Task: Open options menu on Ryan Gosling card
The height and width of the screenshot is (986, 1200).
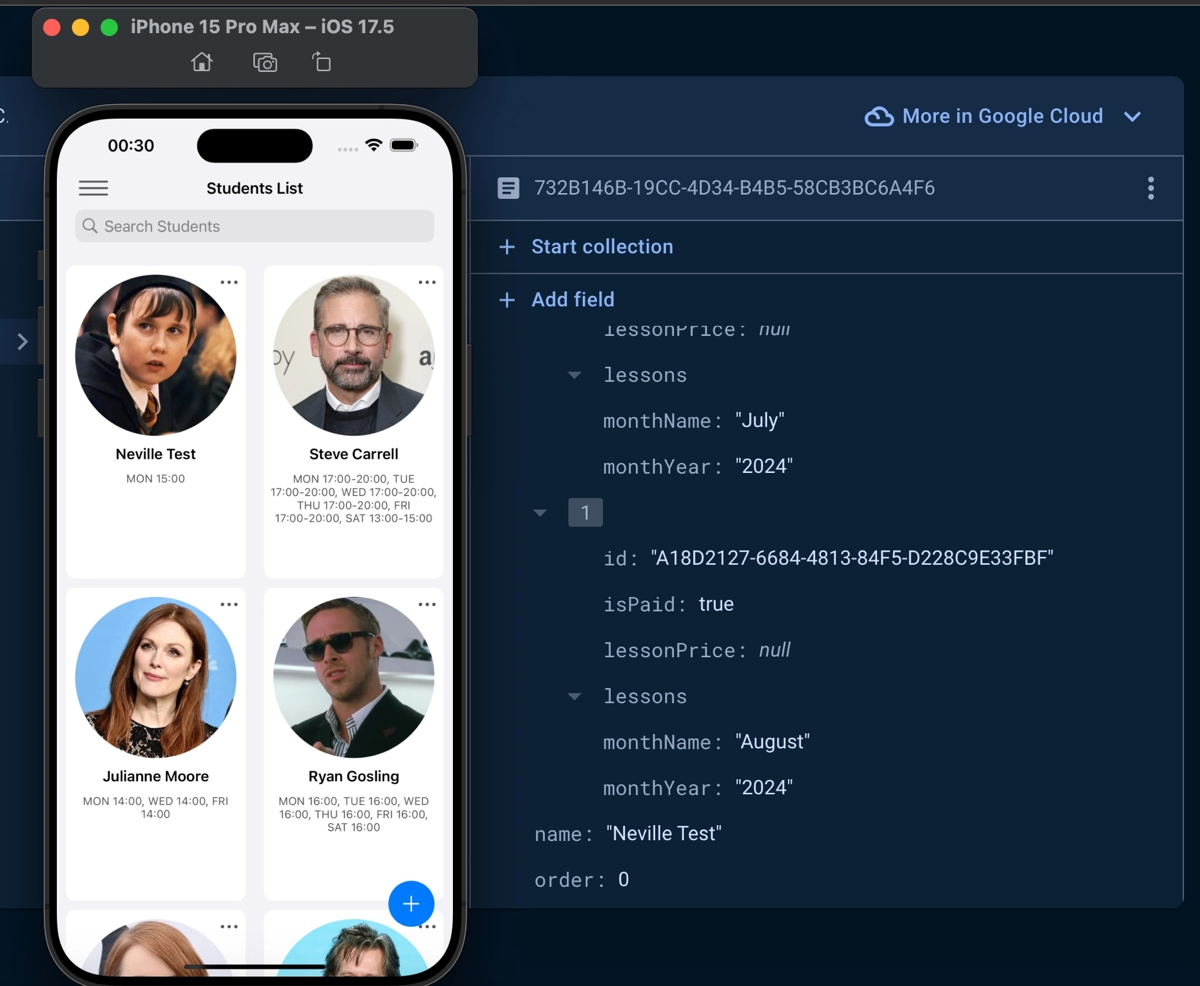Action: coord(427,604)
